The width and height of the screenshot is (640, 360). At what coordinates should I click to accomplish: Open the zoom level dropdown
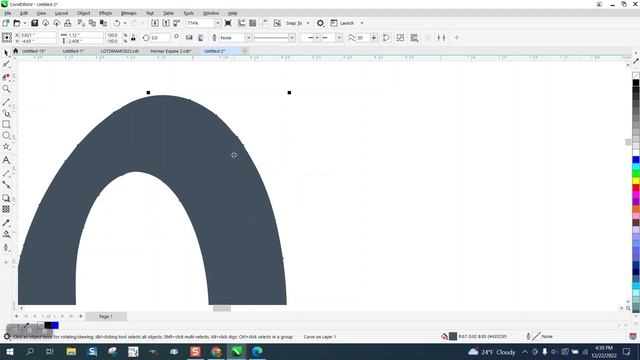(x=217, y=23)
